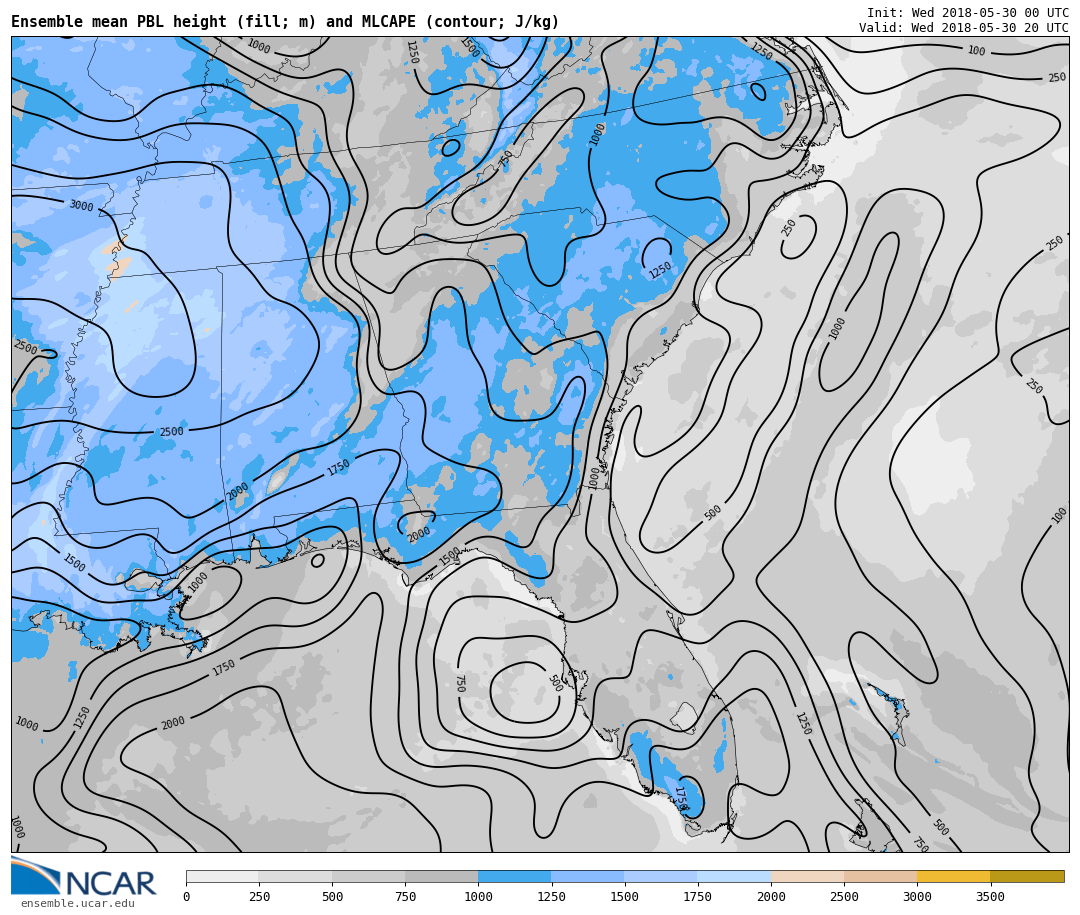Pick the 3000–3500 gold colorbar swatch
Image resolution: width=1080 pixels, height=915 pixels.
pyautogui.click(x=953, y=876)
